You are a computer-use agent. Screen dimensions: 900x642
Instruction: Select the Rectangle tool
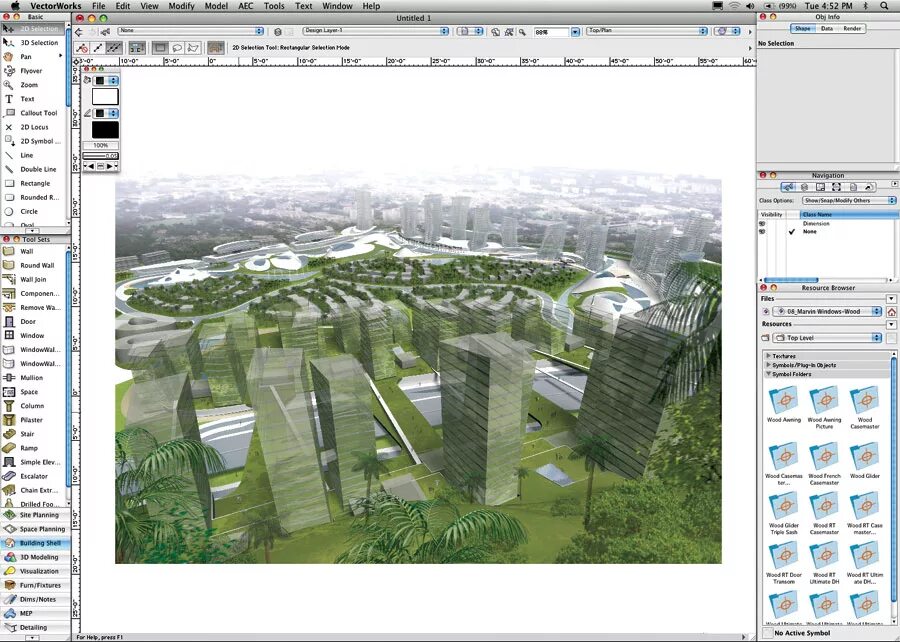click(33, 183)
